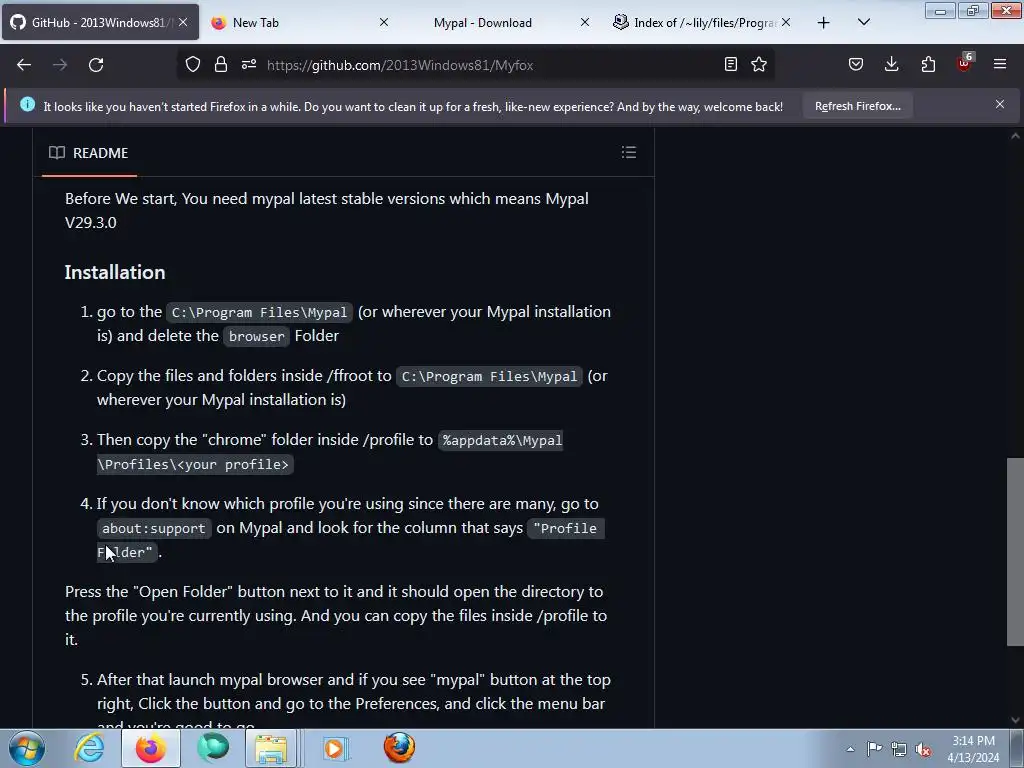Viewport: 1024px width, 768px height.
Task: Click the Refresh Firefox button
Action: click(x=857, y=106)
